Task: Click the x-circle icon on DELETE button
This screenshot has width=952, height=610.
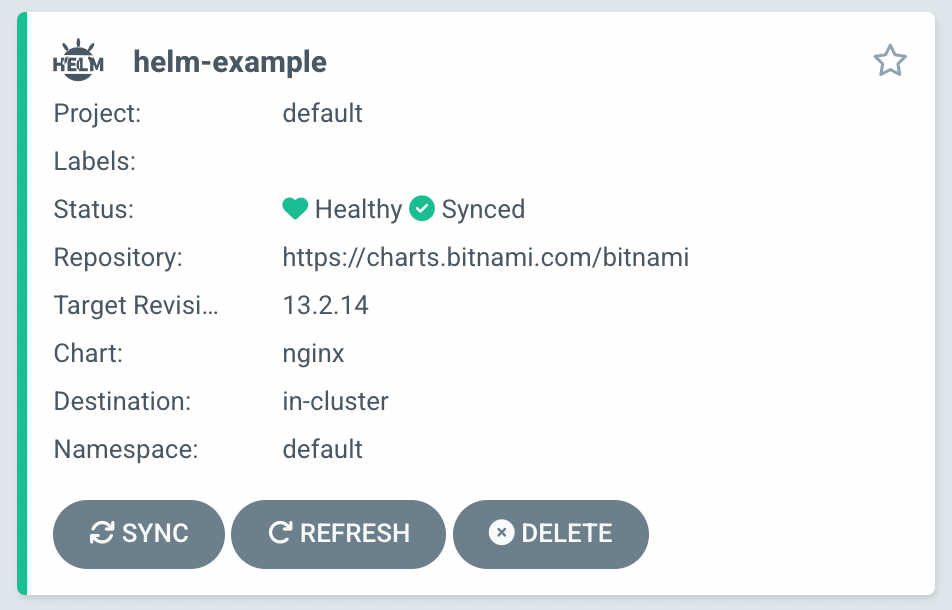Action: [x=503, y=534]
